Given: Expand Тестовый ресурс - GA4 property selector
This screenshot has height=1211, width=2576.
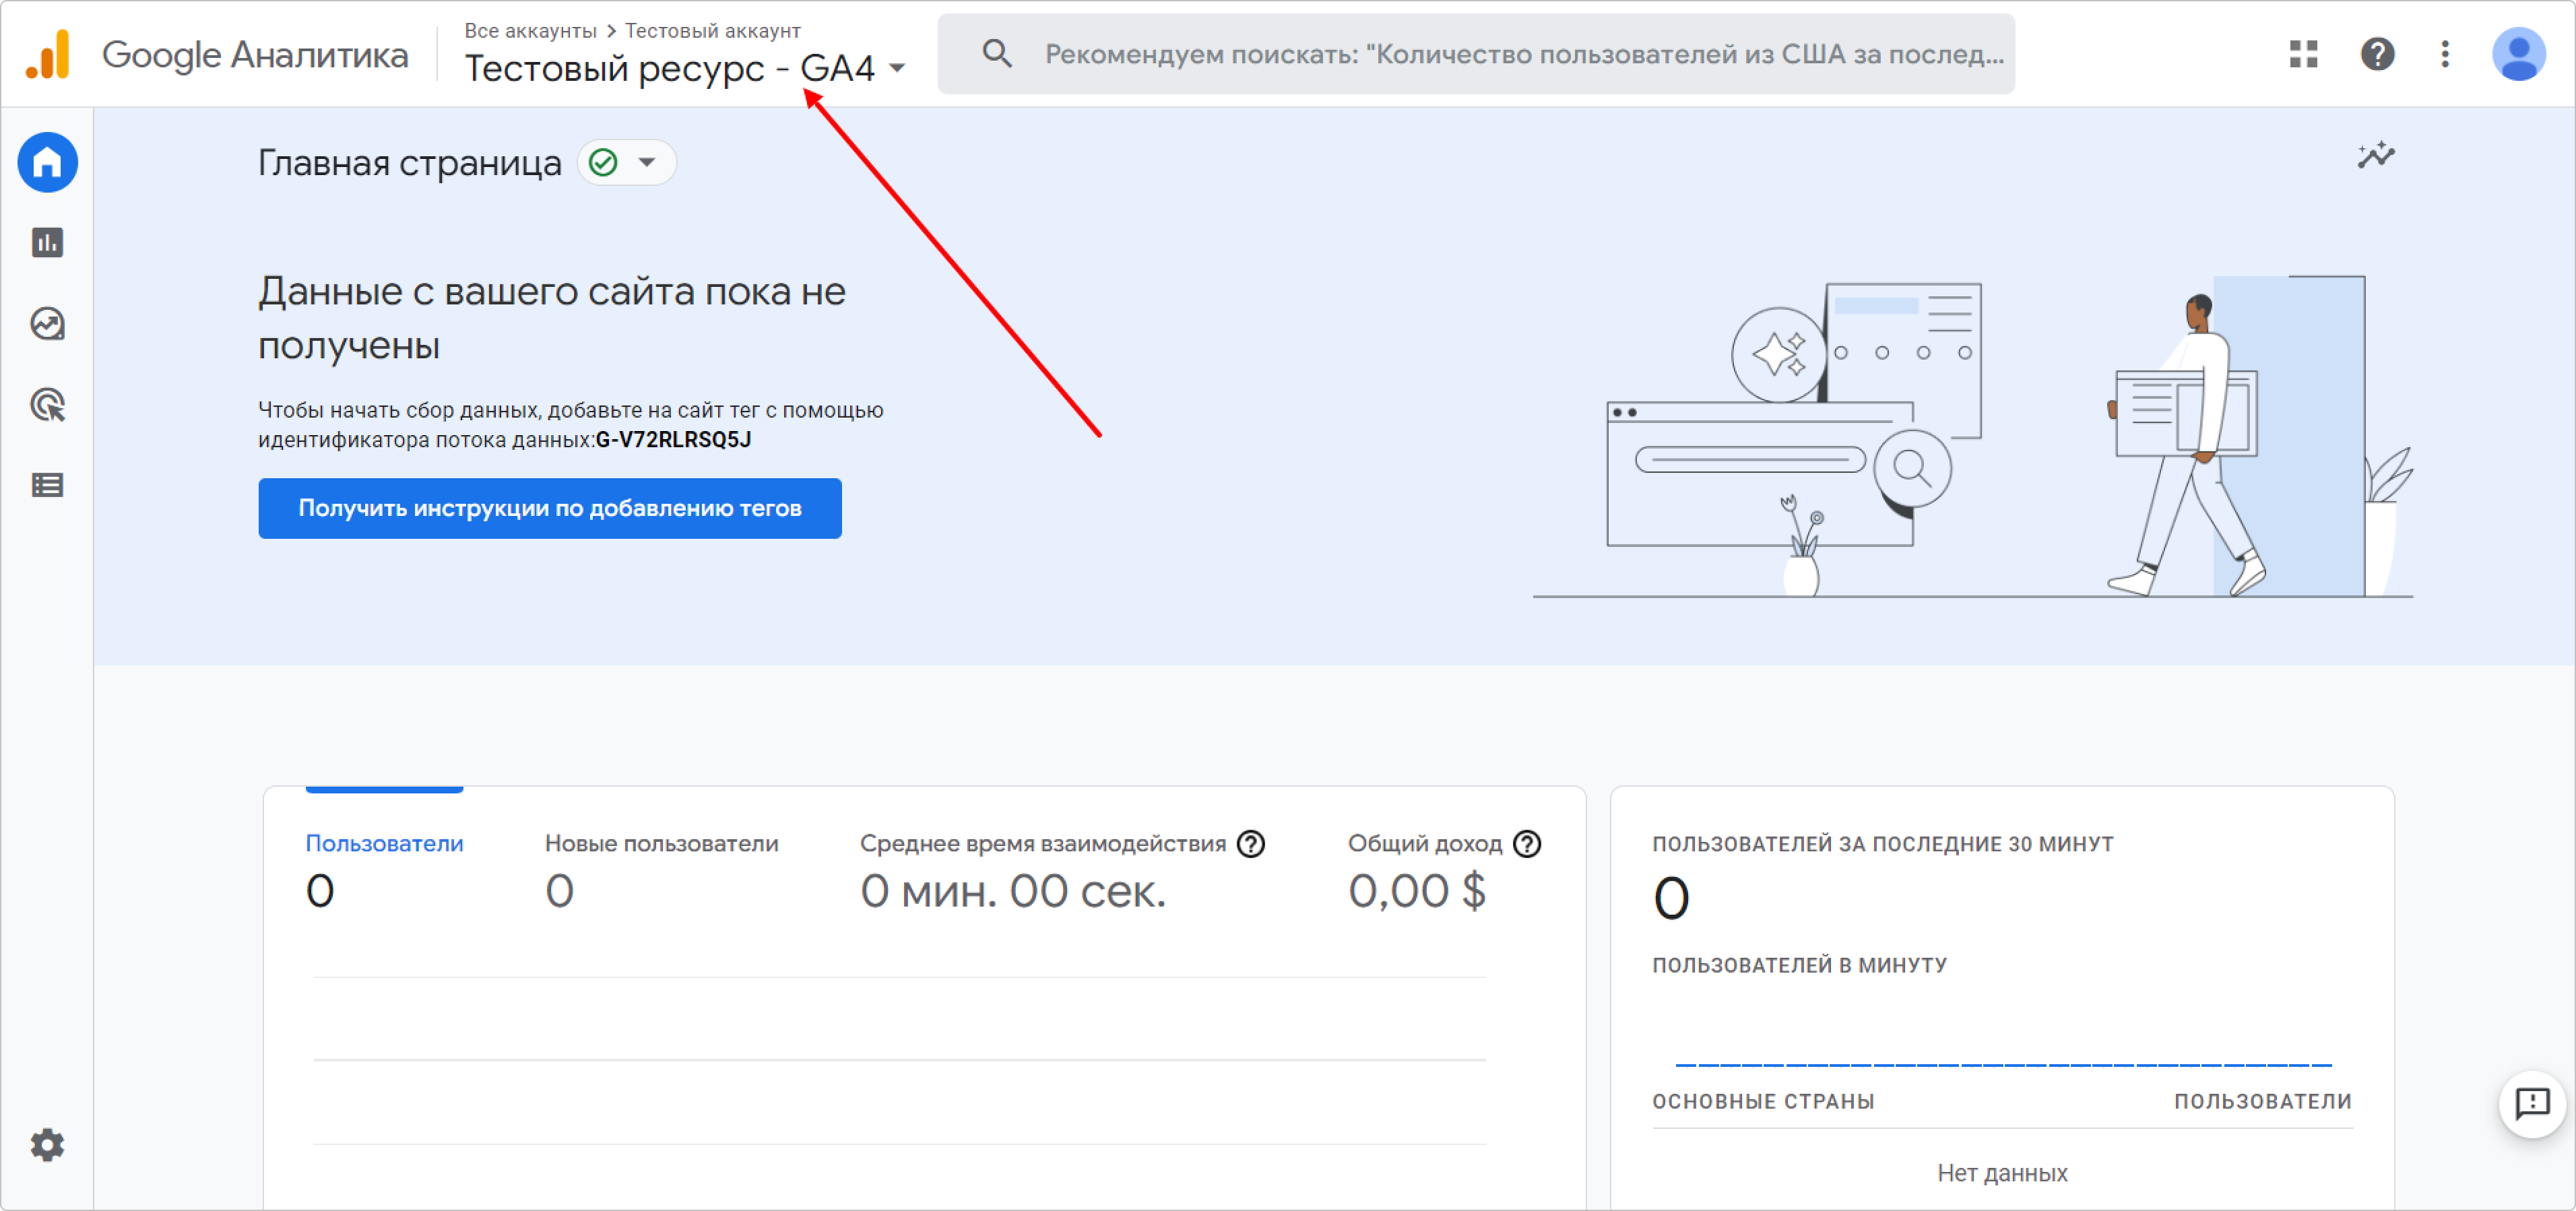Looking at the screenshot, I should pyautogui.click(x=685, y=69).
